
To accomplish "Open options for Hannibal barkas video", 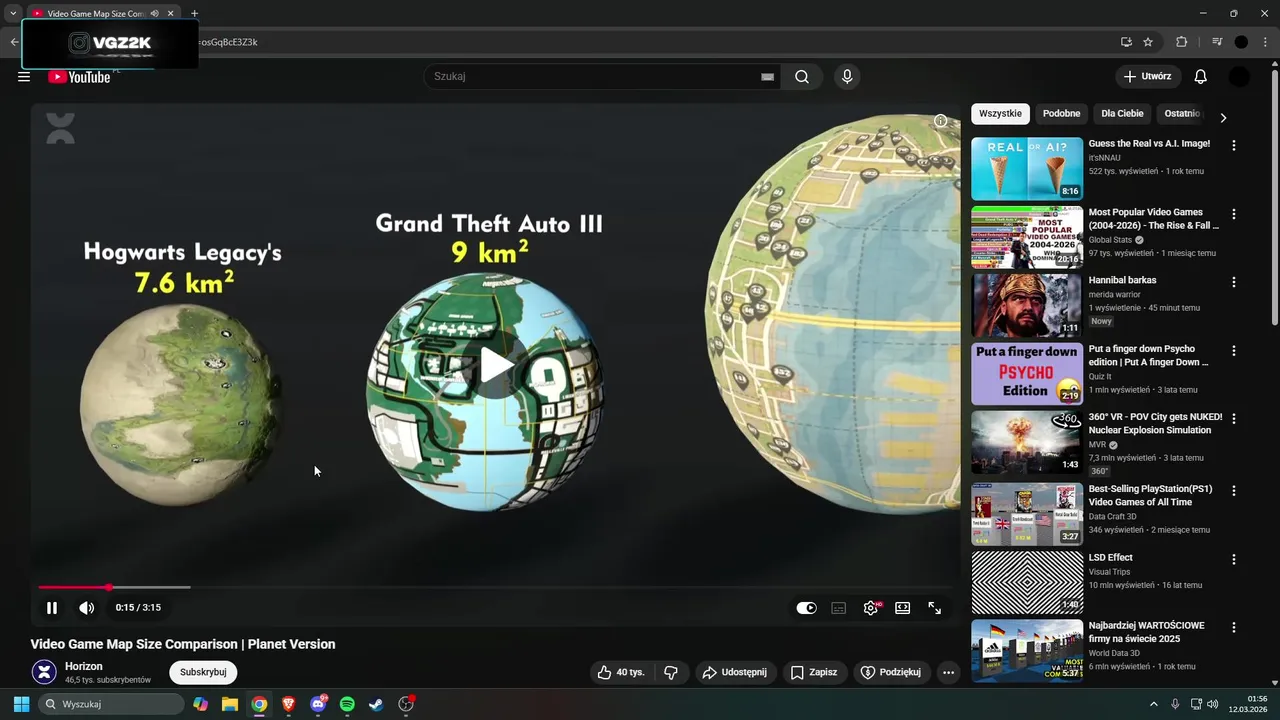I will (1234, 282).
